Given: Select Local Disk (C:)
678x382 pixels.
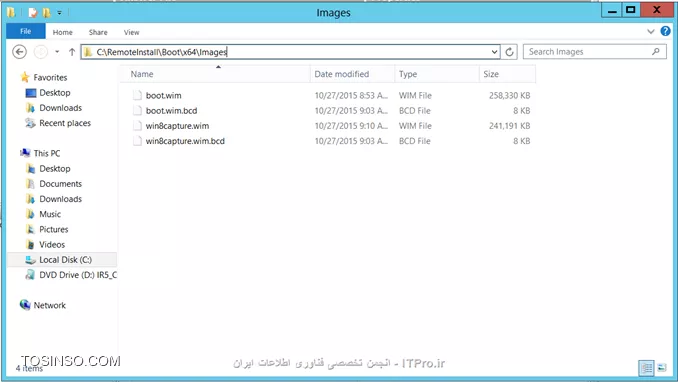Looking at the screenshot, I should click(x=65, y=260).
